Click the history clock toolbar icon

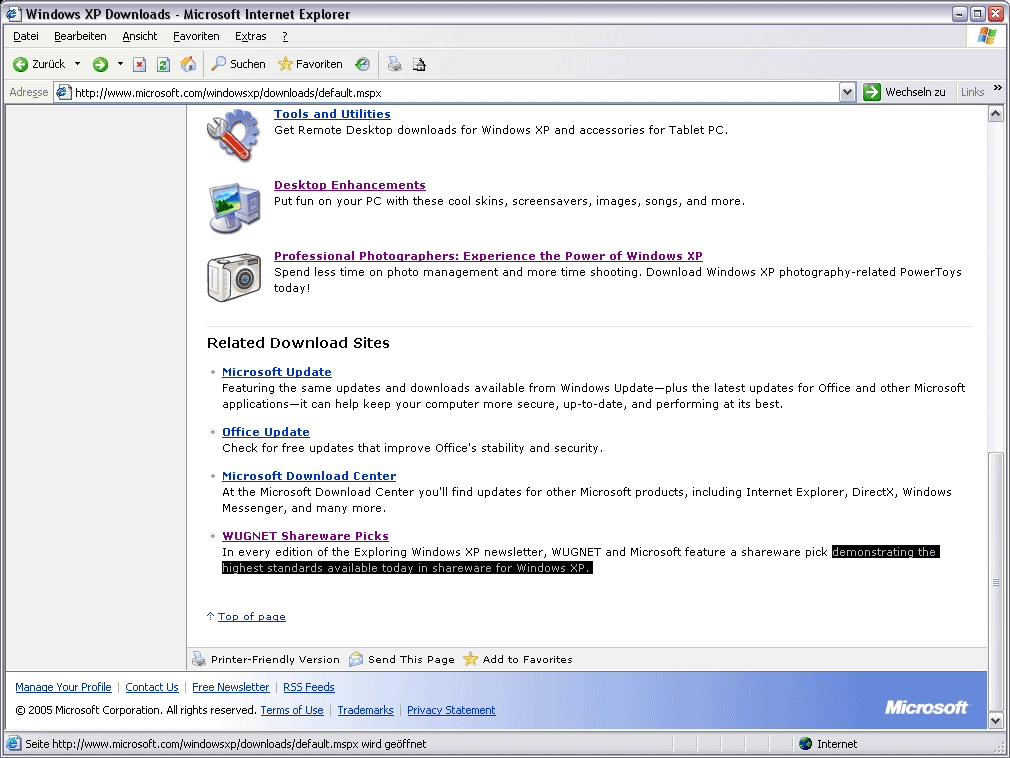(x=362, y=64)
